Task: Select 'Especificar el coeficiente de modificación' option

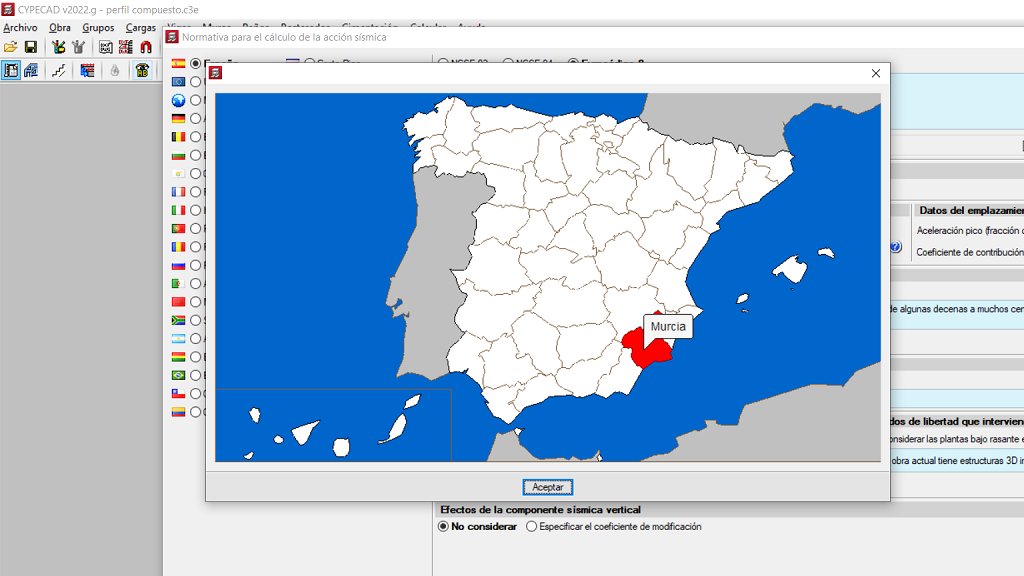Action: [532, 526]
